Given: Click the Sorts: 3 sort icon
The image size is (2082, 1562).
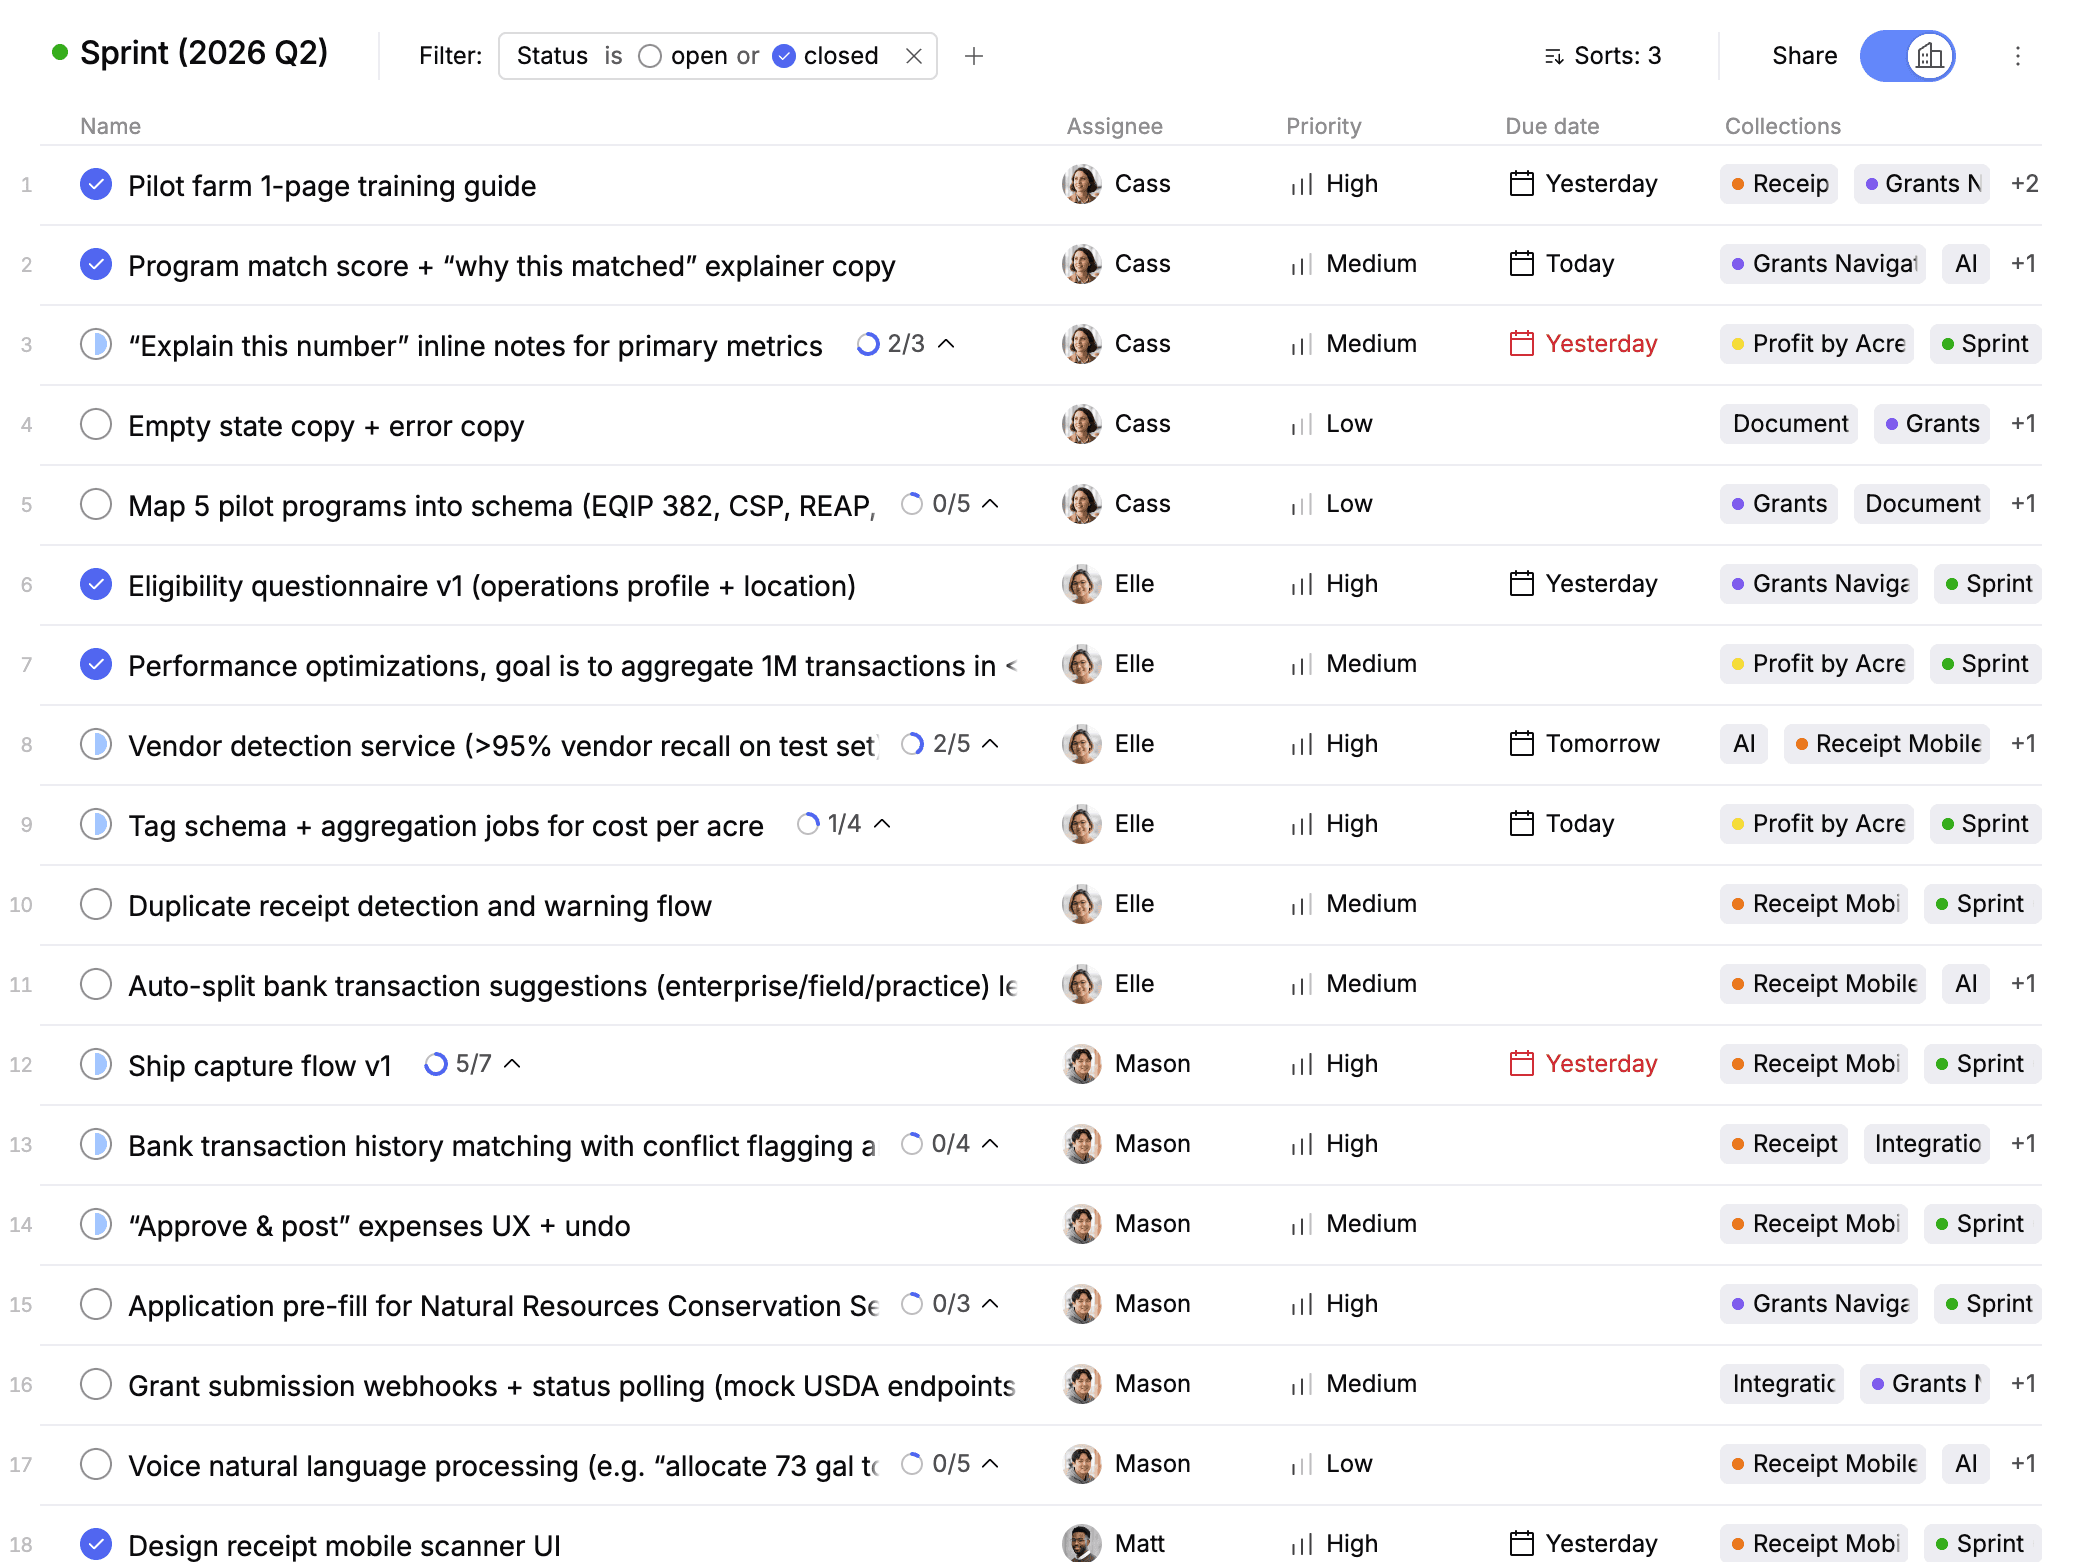Looking at the screenshot, I should (x=1553, y=56).
